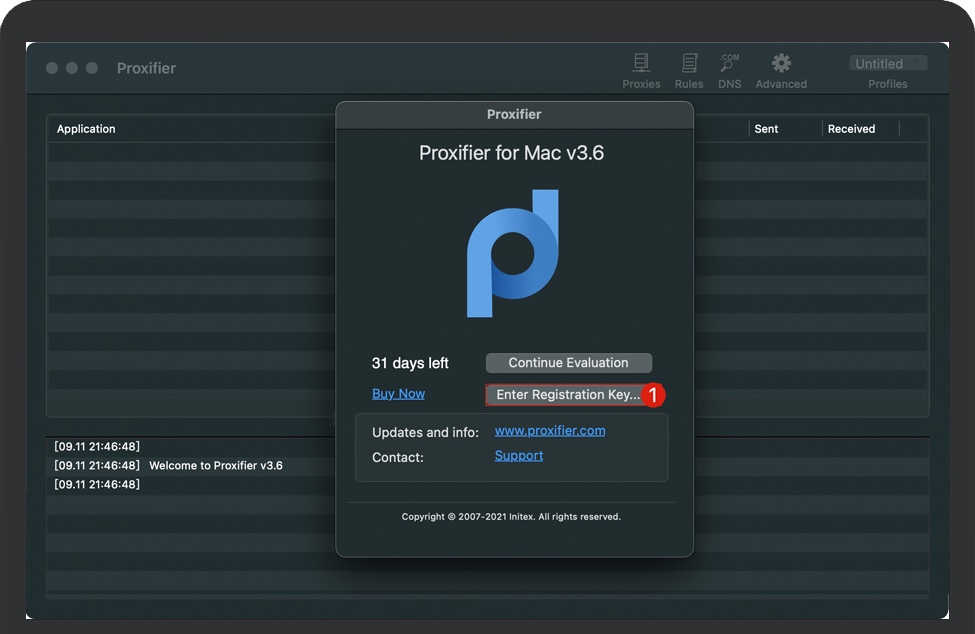Screen dimensions: 975x634
Task: Select the Welcome to Proxifier log entry
Action: 215,466
